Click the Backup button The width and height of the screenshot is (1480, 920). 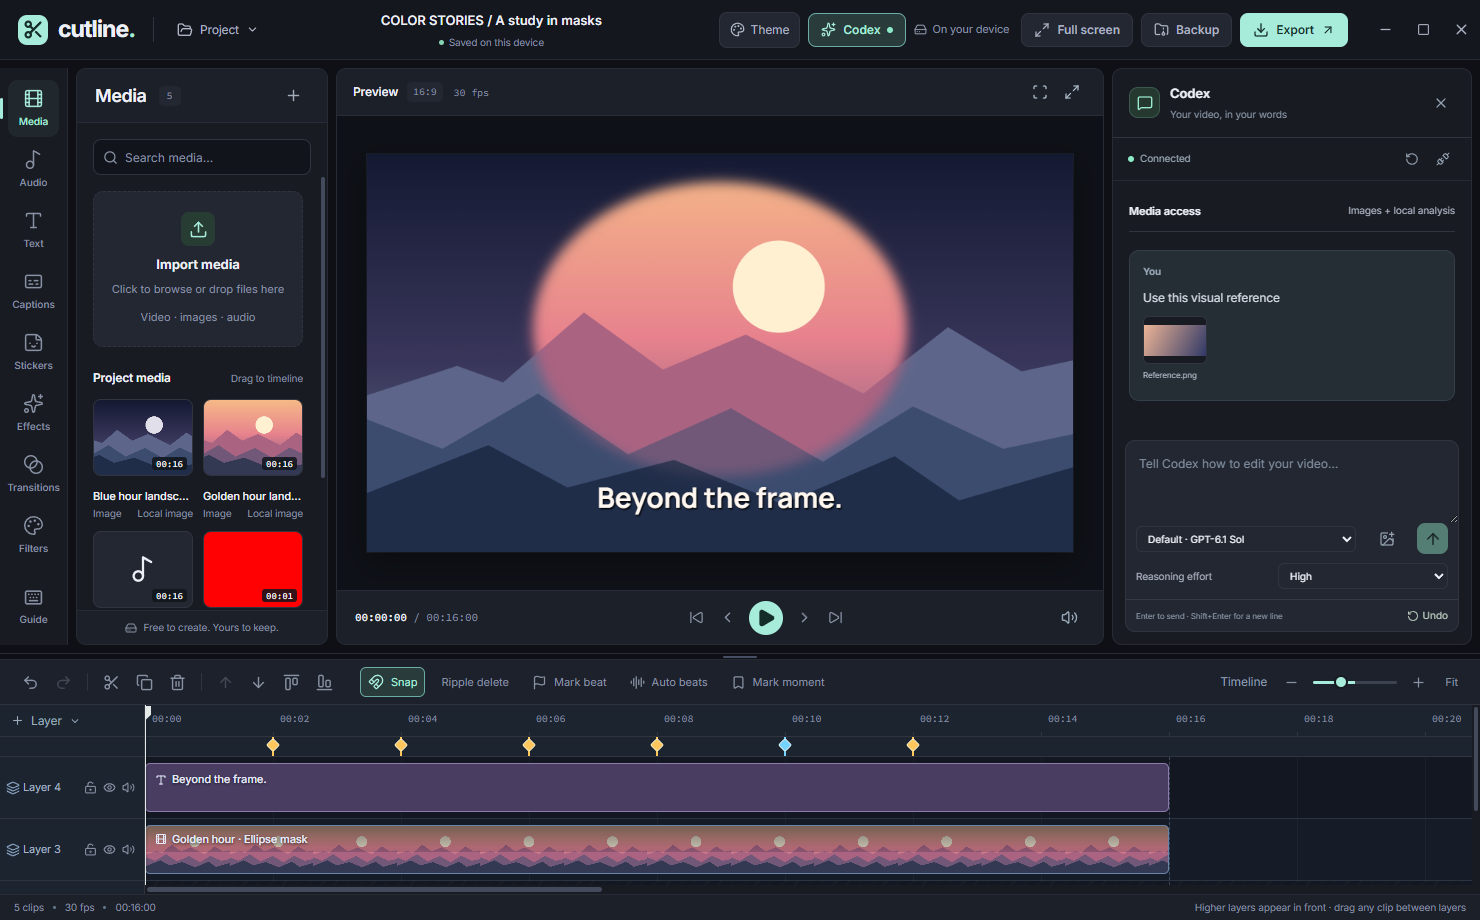coord(1187,30)
